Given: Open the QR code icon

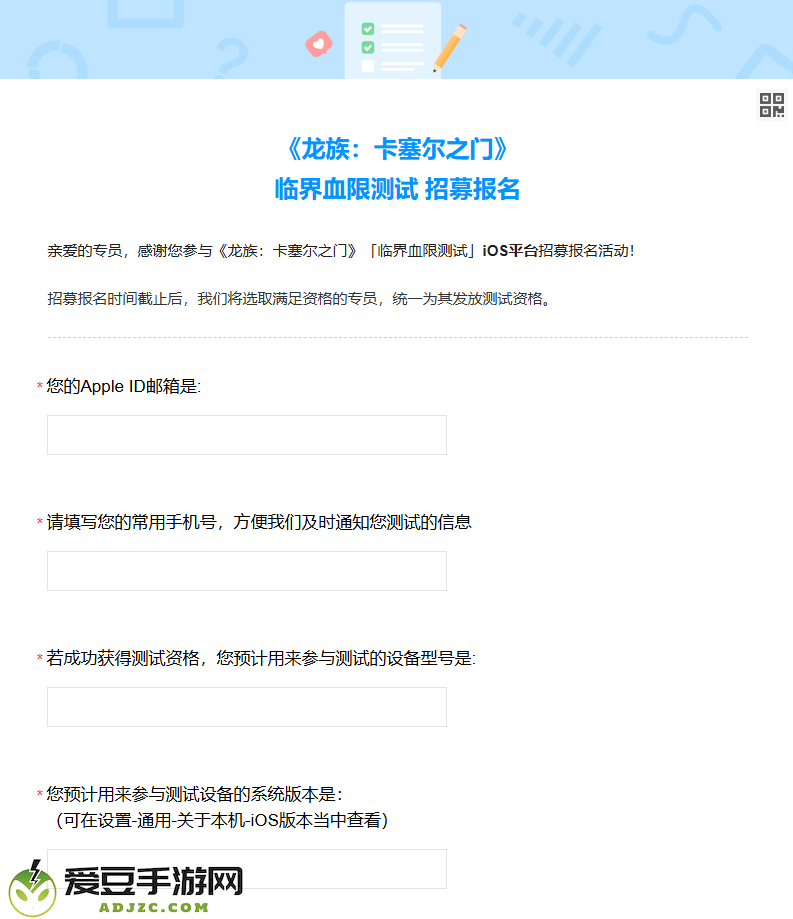Looking at the screenshot, I should pos(771,105).
